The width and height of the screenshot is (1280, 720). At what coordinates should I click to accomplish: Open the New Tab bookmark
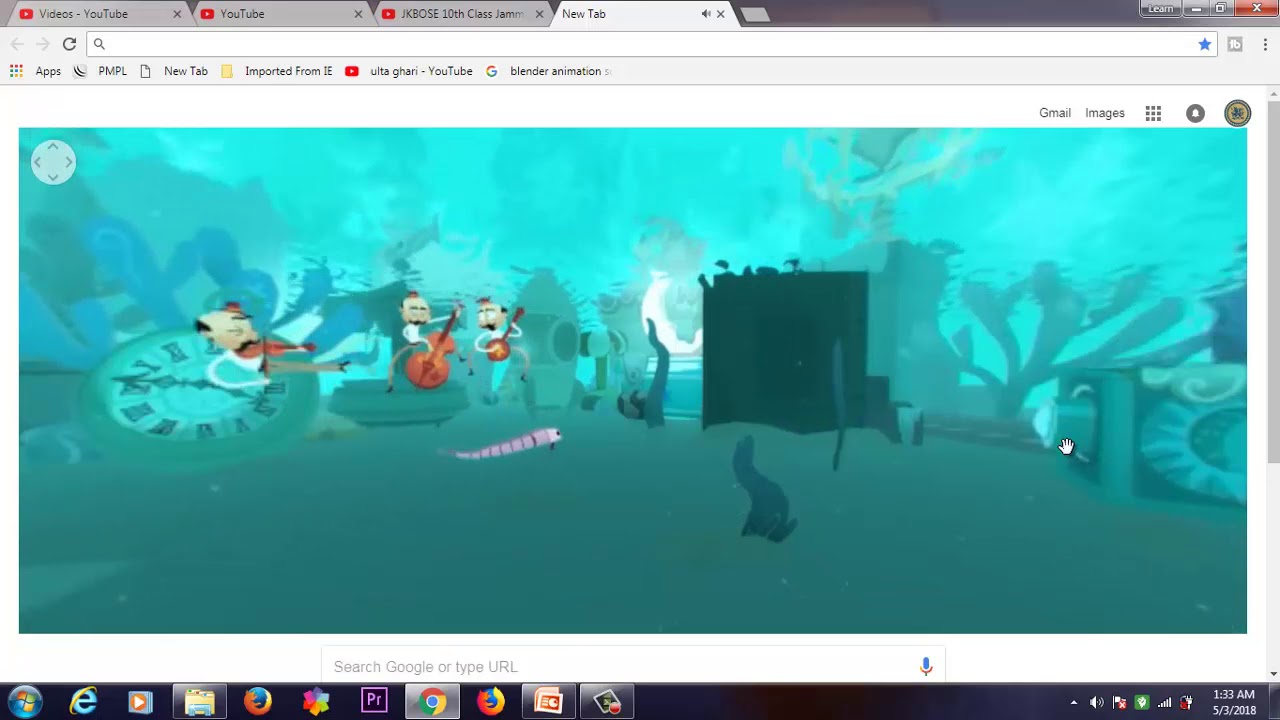click(x=173, y=71)
